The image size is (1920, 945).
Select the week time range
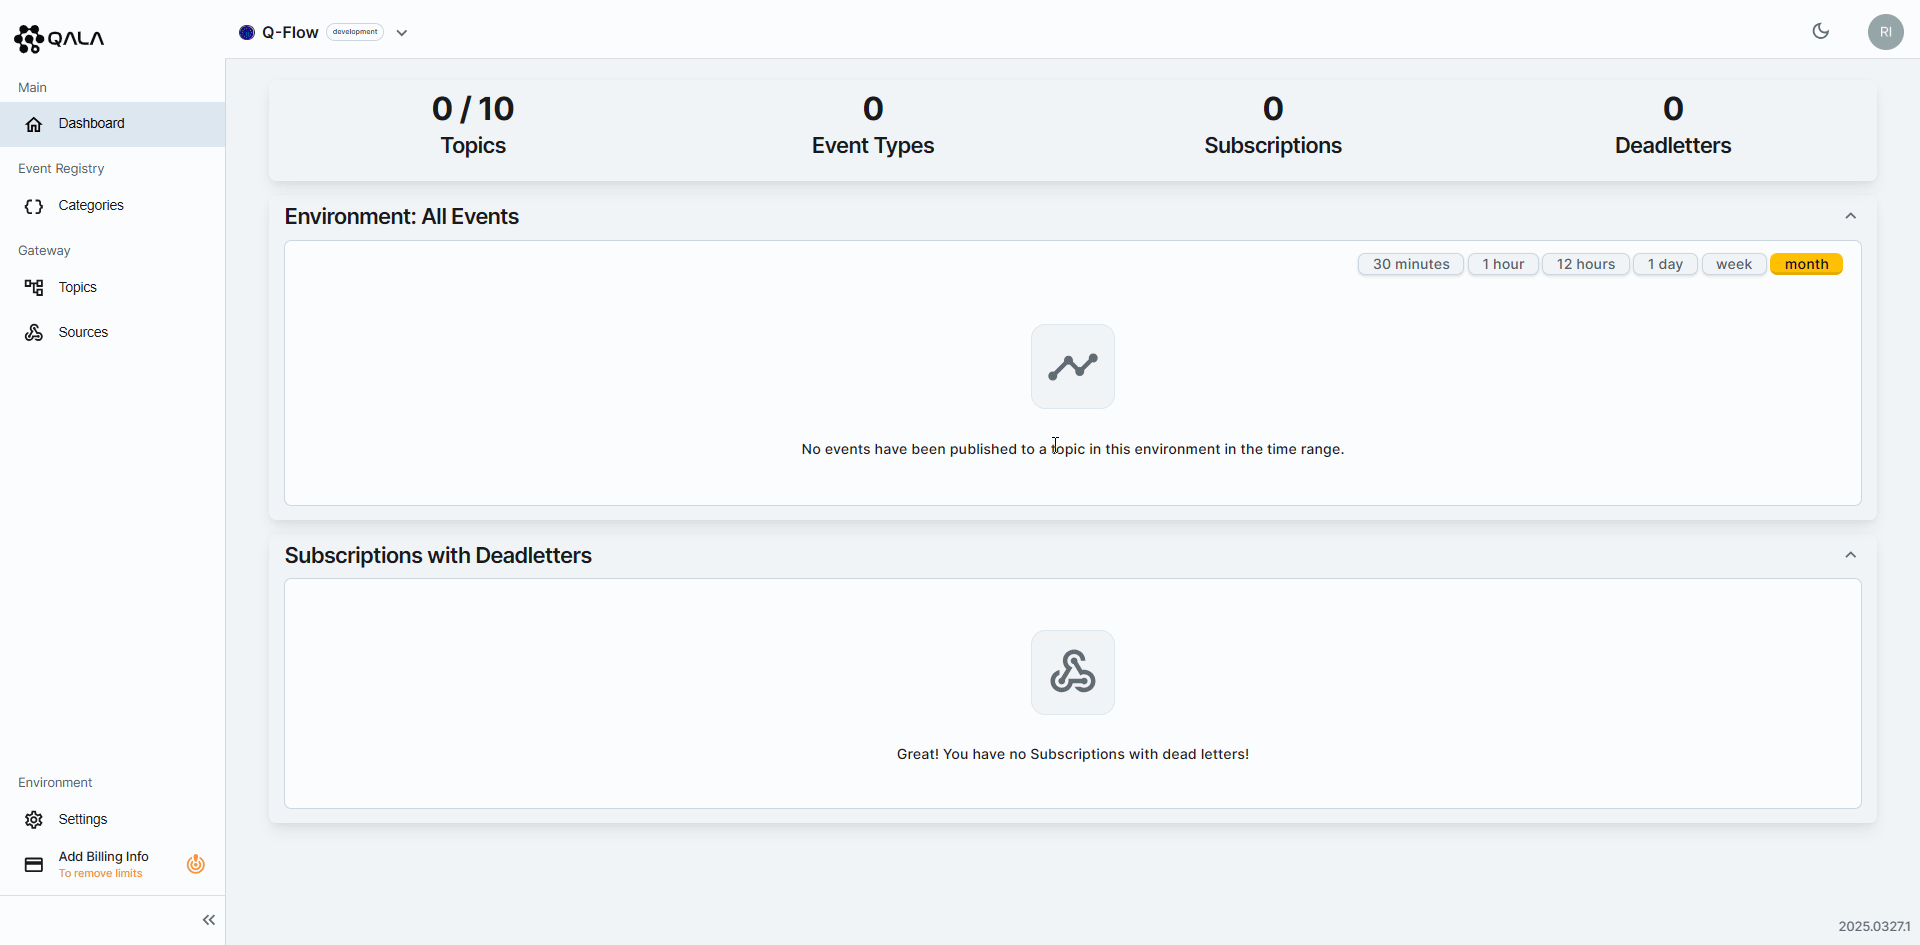(1733, 265)
